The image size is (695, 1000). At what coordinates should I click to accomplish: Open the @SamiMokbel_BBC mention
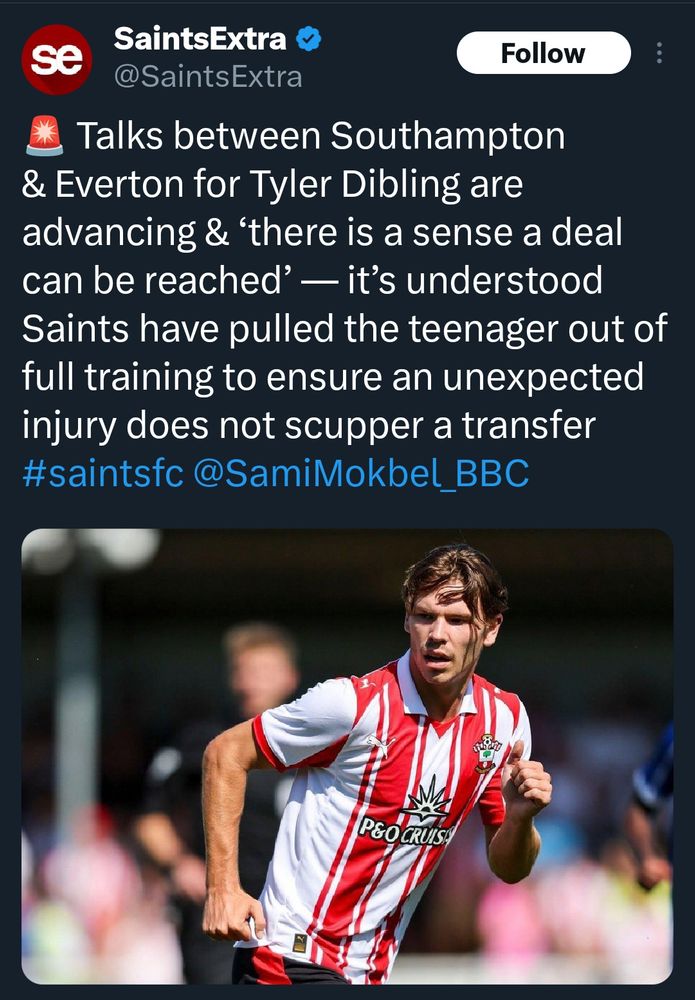pos(360,473)
